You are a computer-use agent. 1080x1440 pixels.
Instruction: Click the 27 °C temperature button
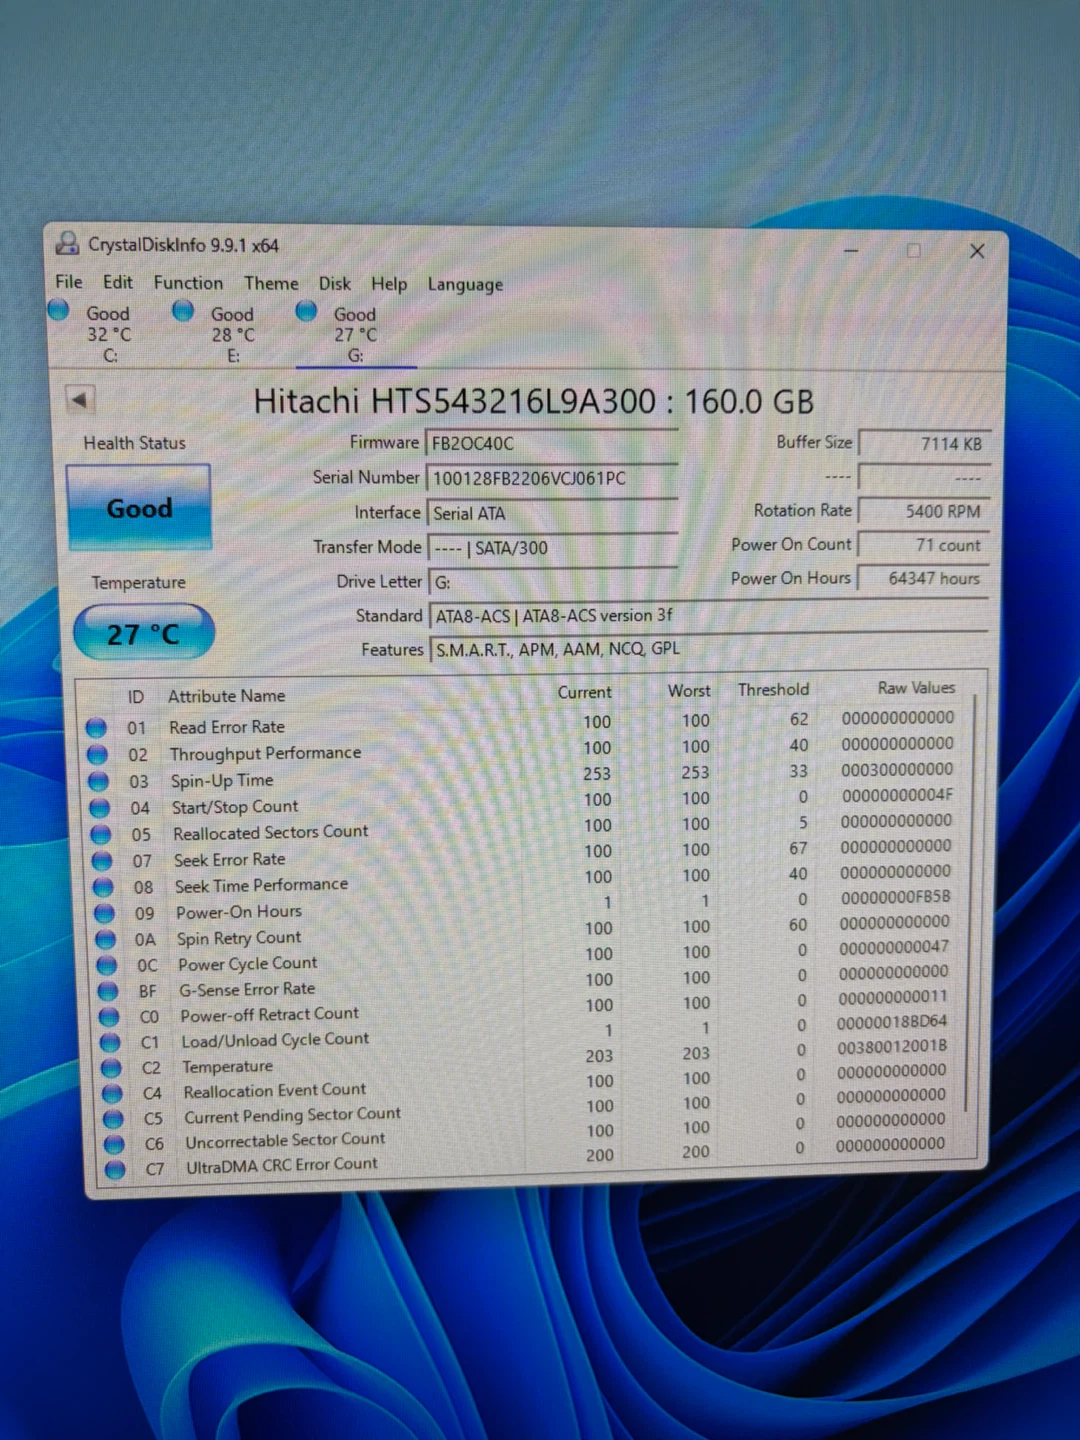(144, 633)
